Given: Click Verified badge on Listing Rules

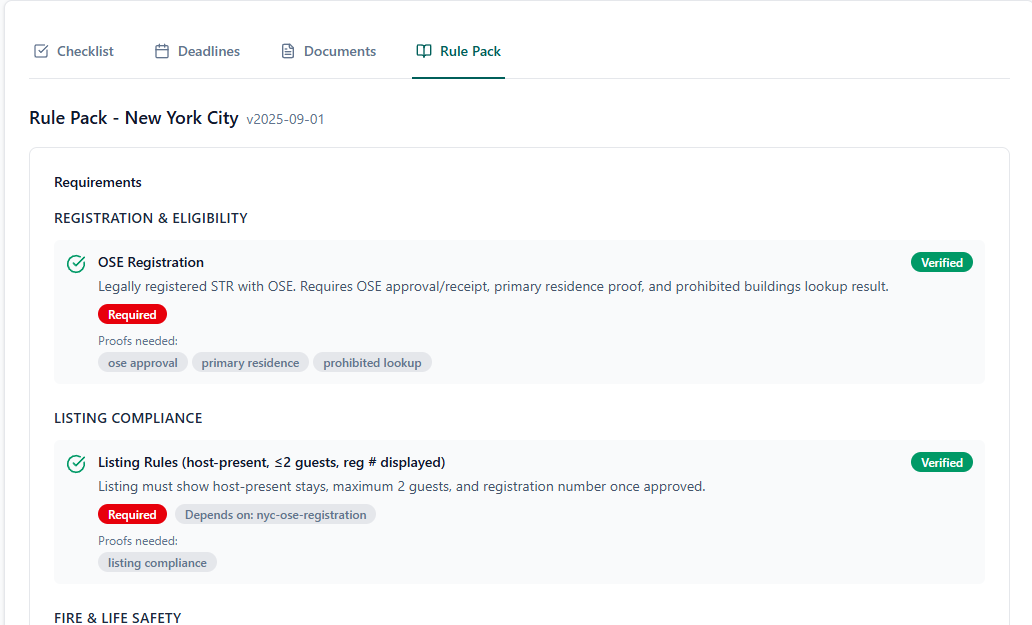Looking at the screenshot, I should tap(941, 463).
